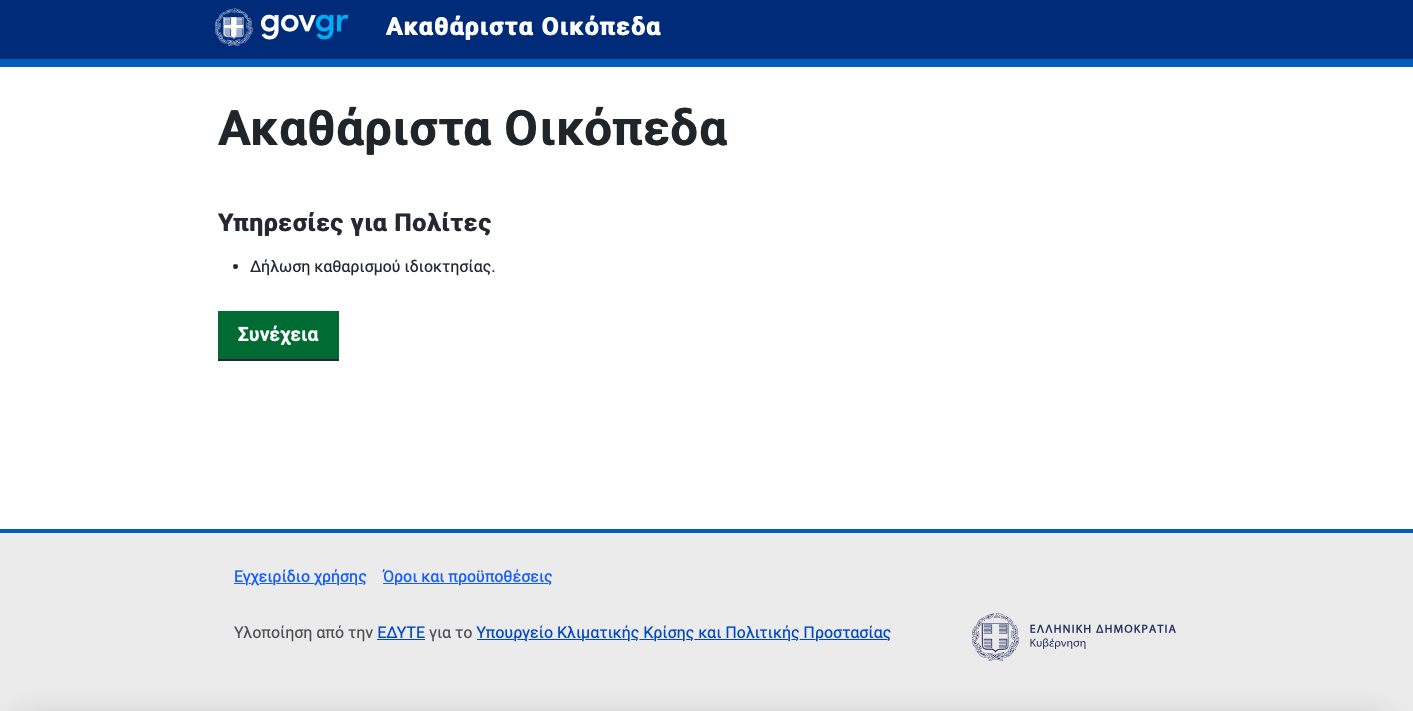
Task: Click the govgr wordmark logo
Action: (x=303, y=25)
